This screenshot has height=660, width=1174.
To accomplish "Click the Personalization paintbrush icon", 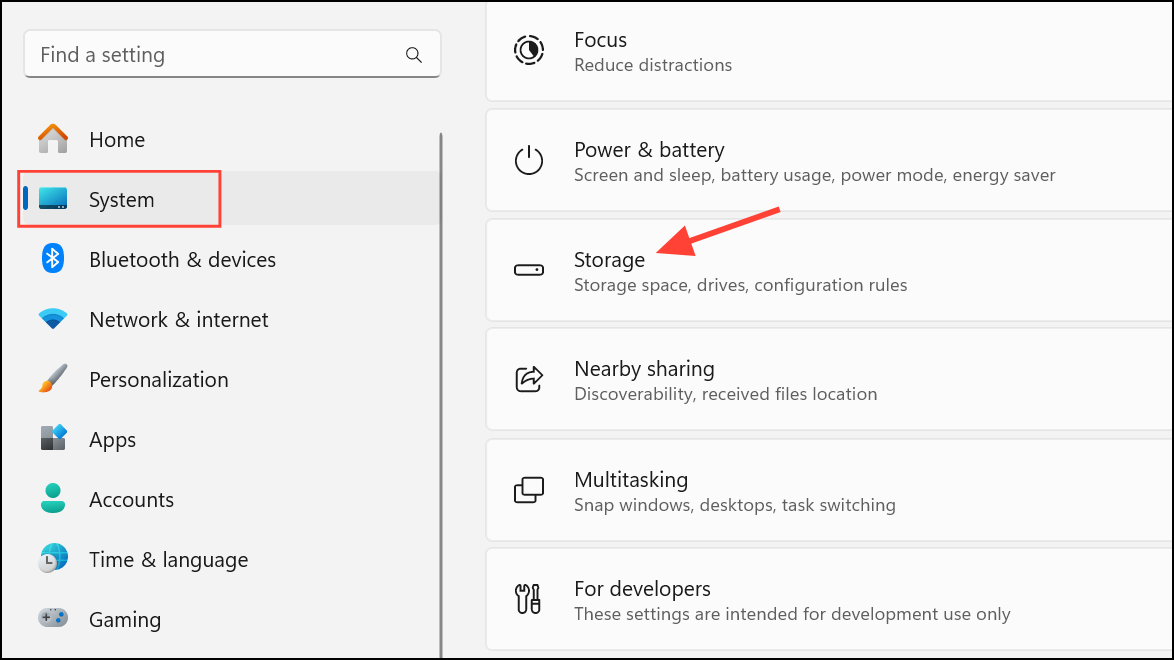I will click(x=53, y=380).
